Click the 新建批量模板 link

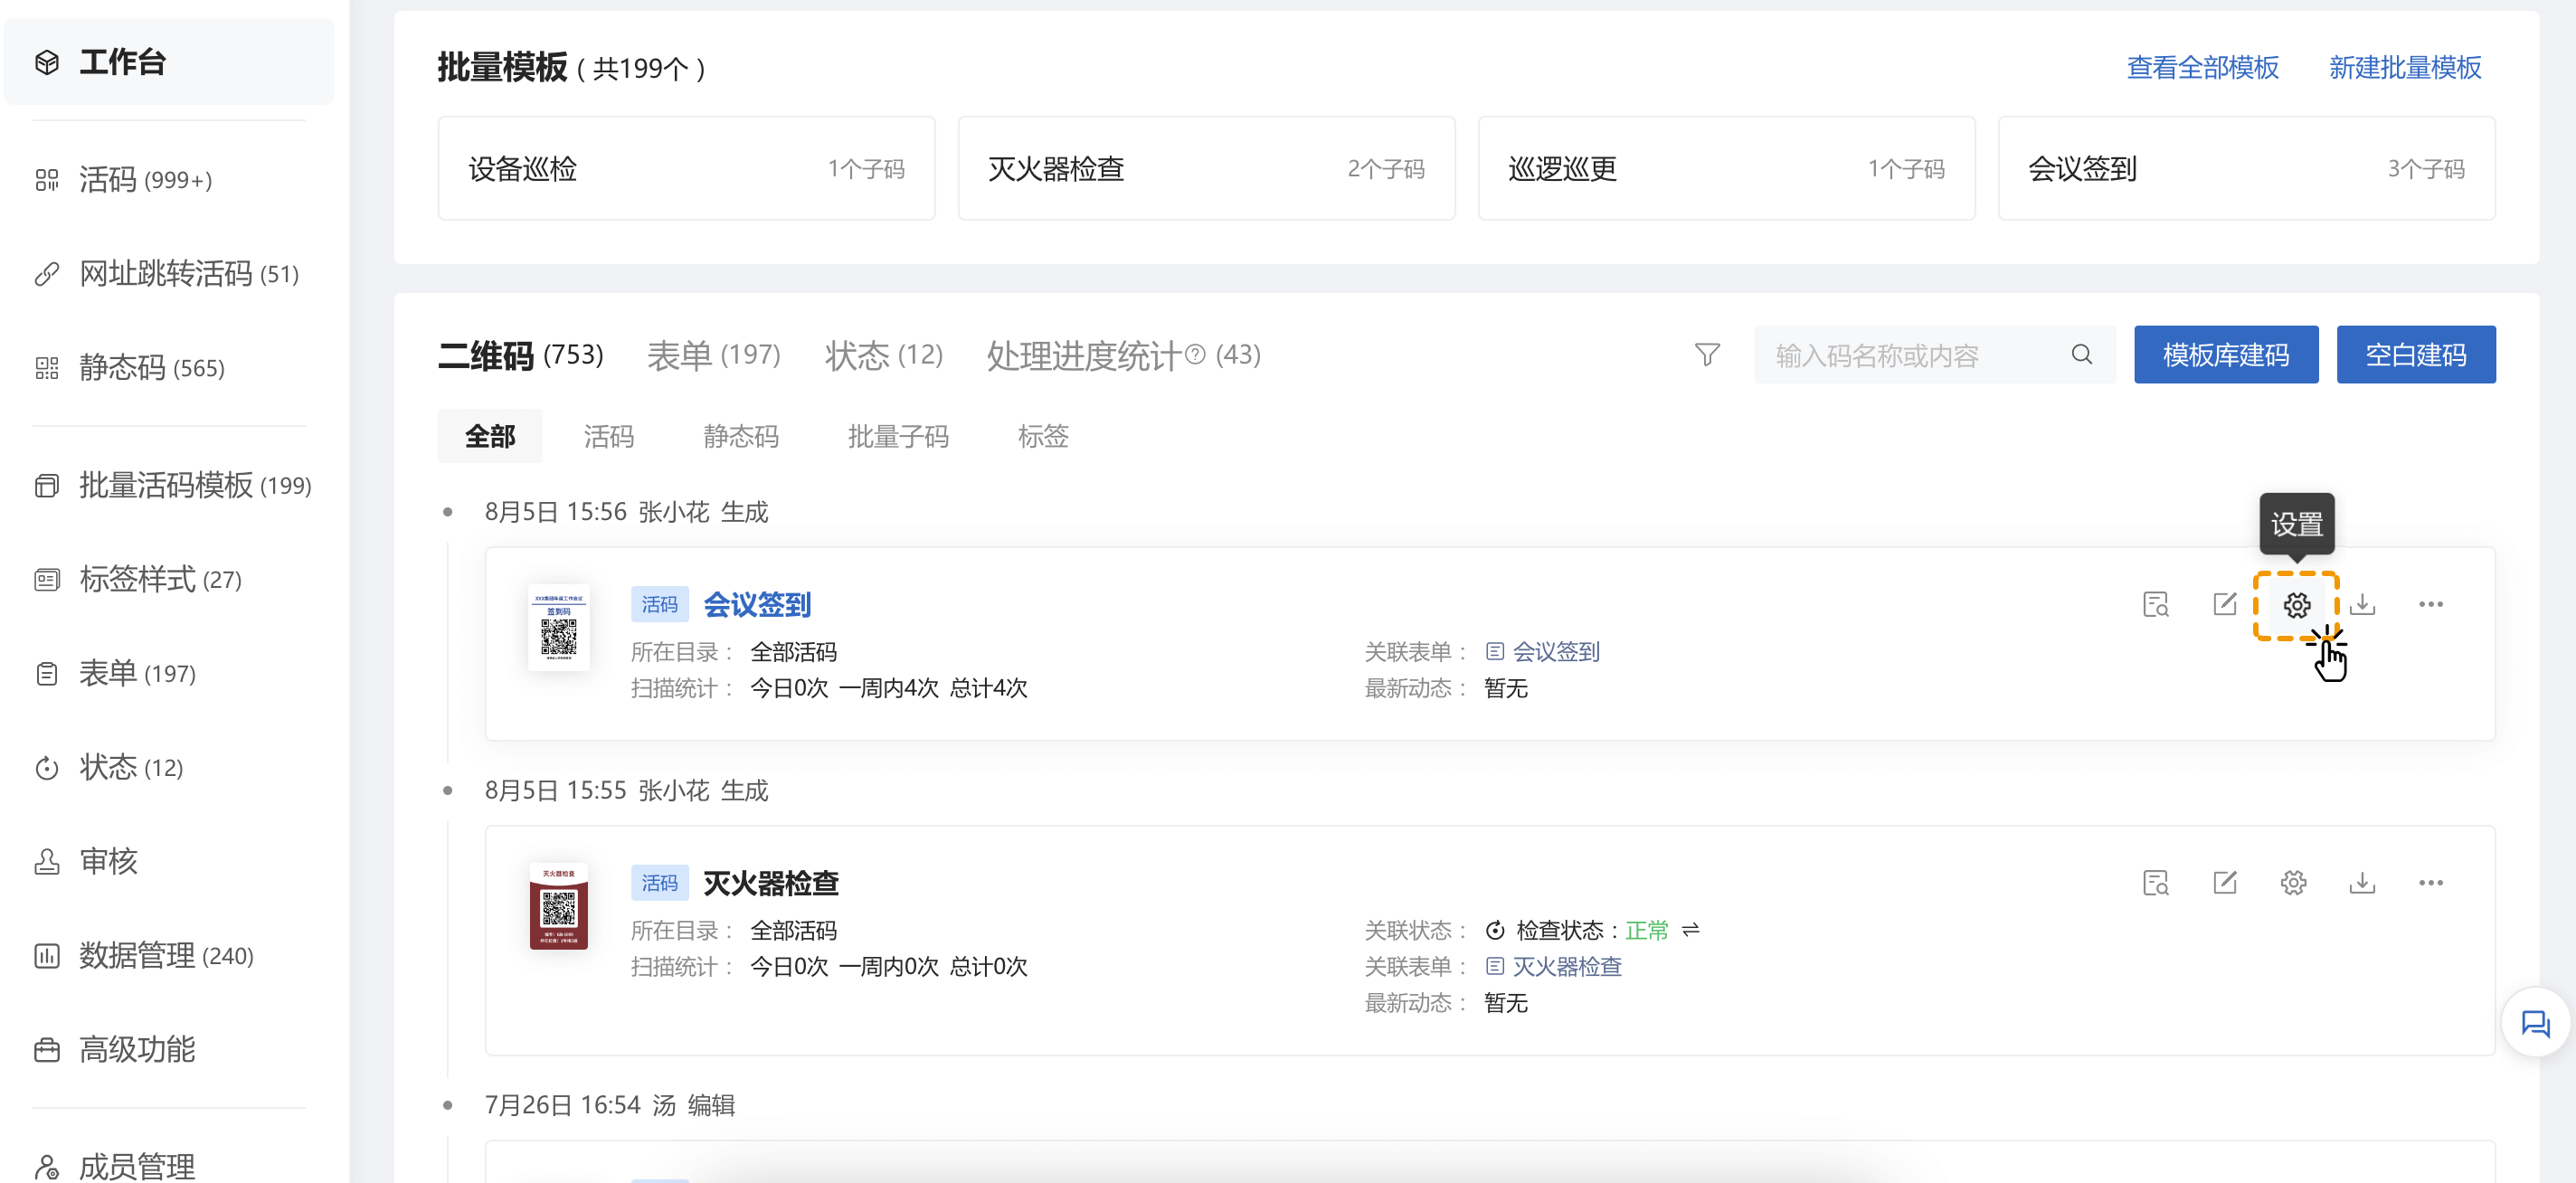tap(2405, 68)
